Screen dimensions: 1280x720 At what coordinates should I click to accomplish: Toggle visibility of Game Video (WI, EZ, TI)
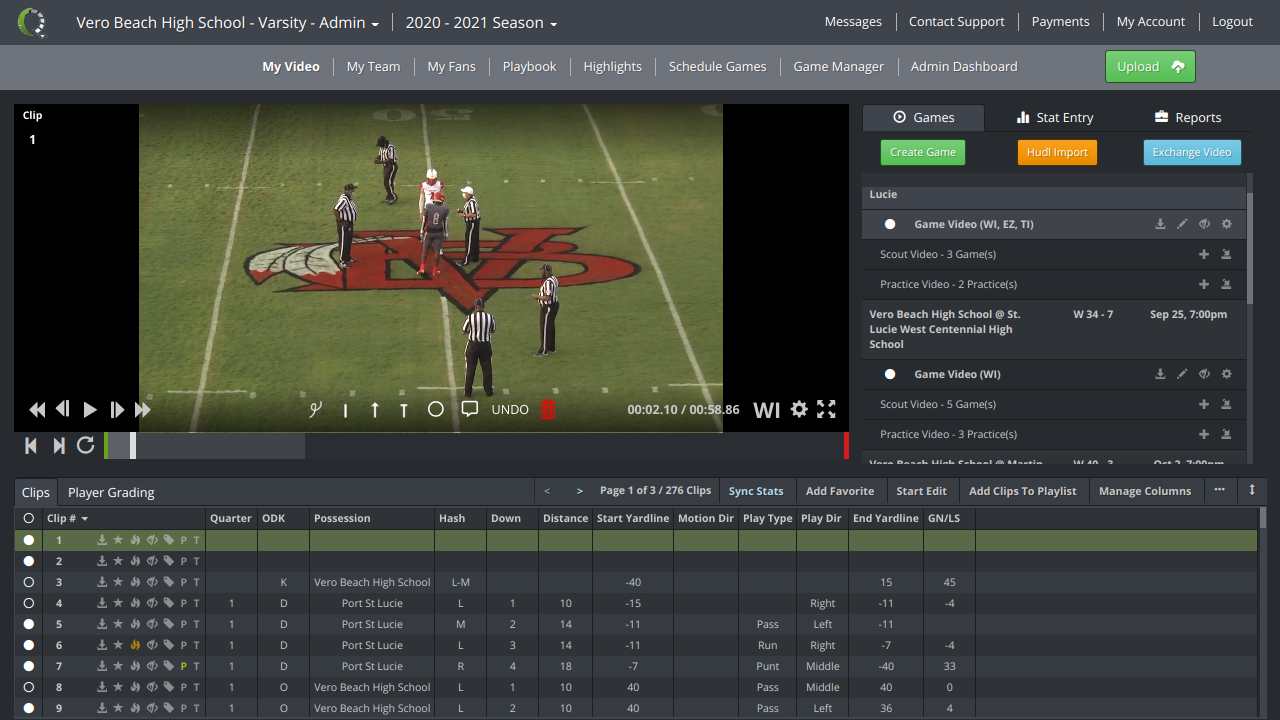pyautogui.click(x=1205, y=224)
